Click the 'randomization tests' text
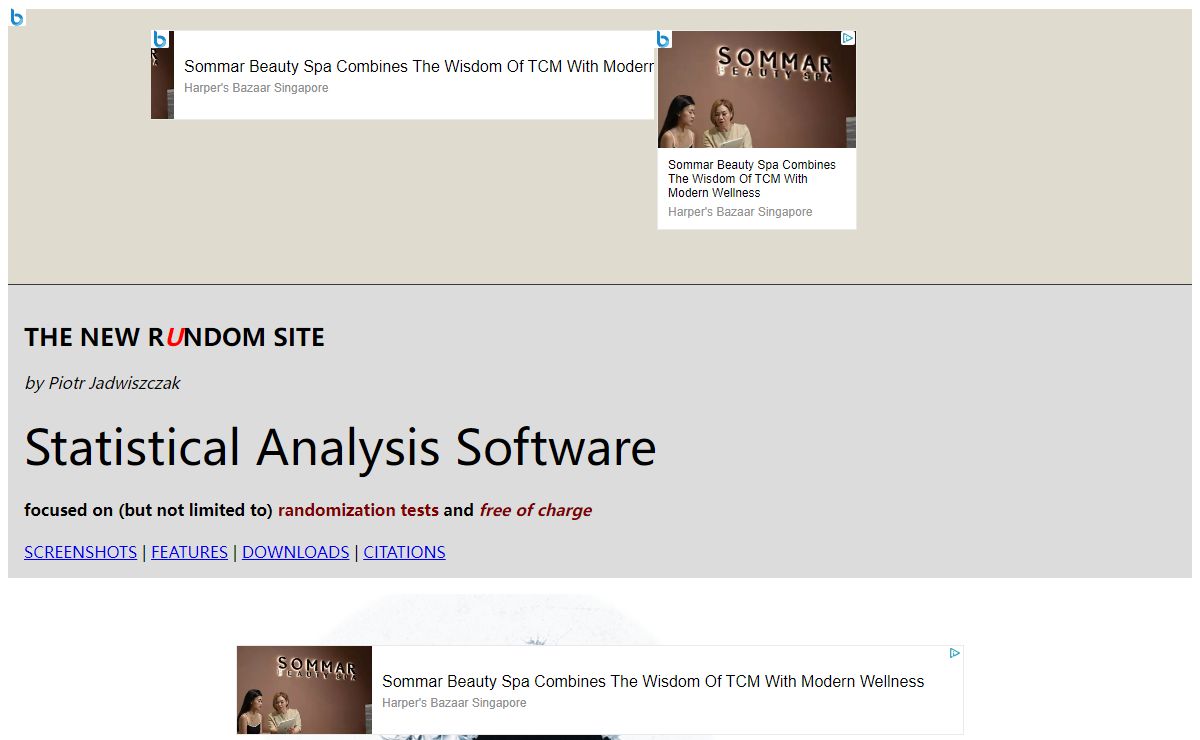 [358, 510]
